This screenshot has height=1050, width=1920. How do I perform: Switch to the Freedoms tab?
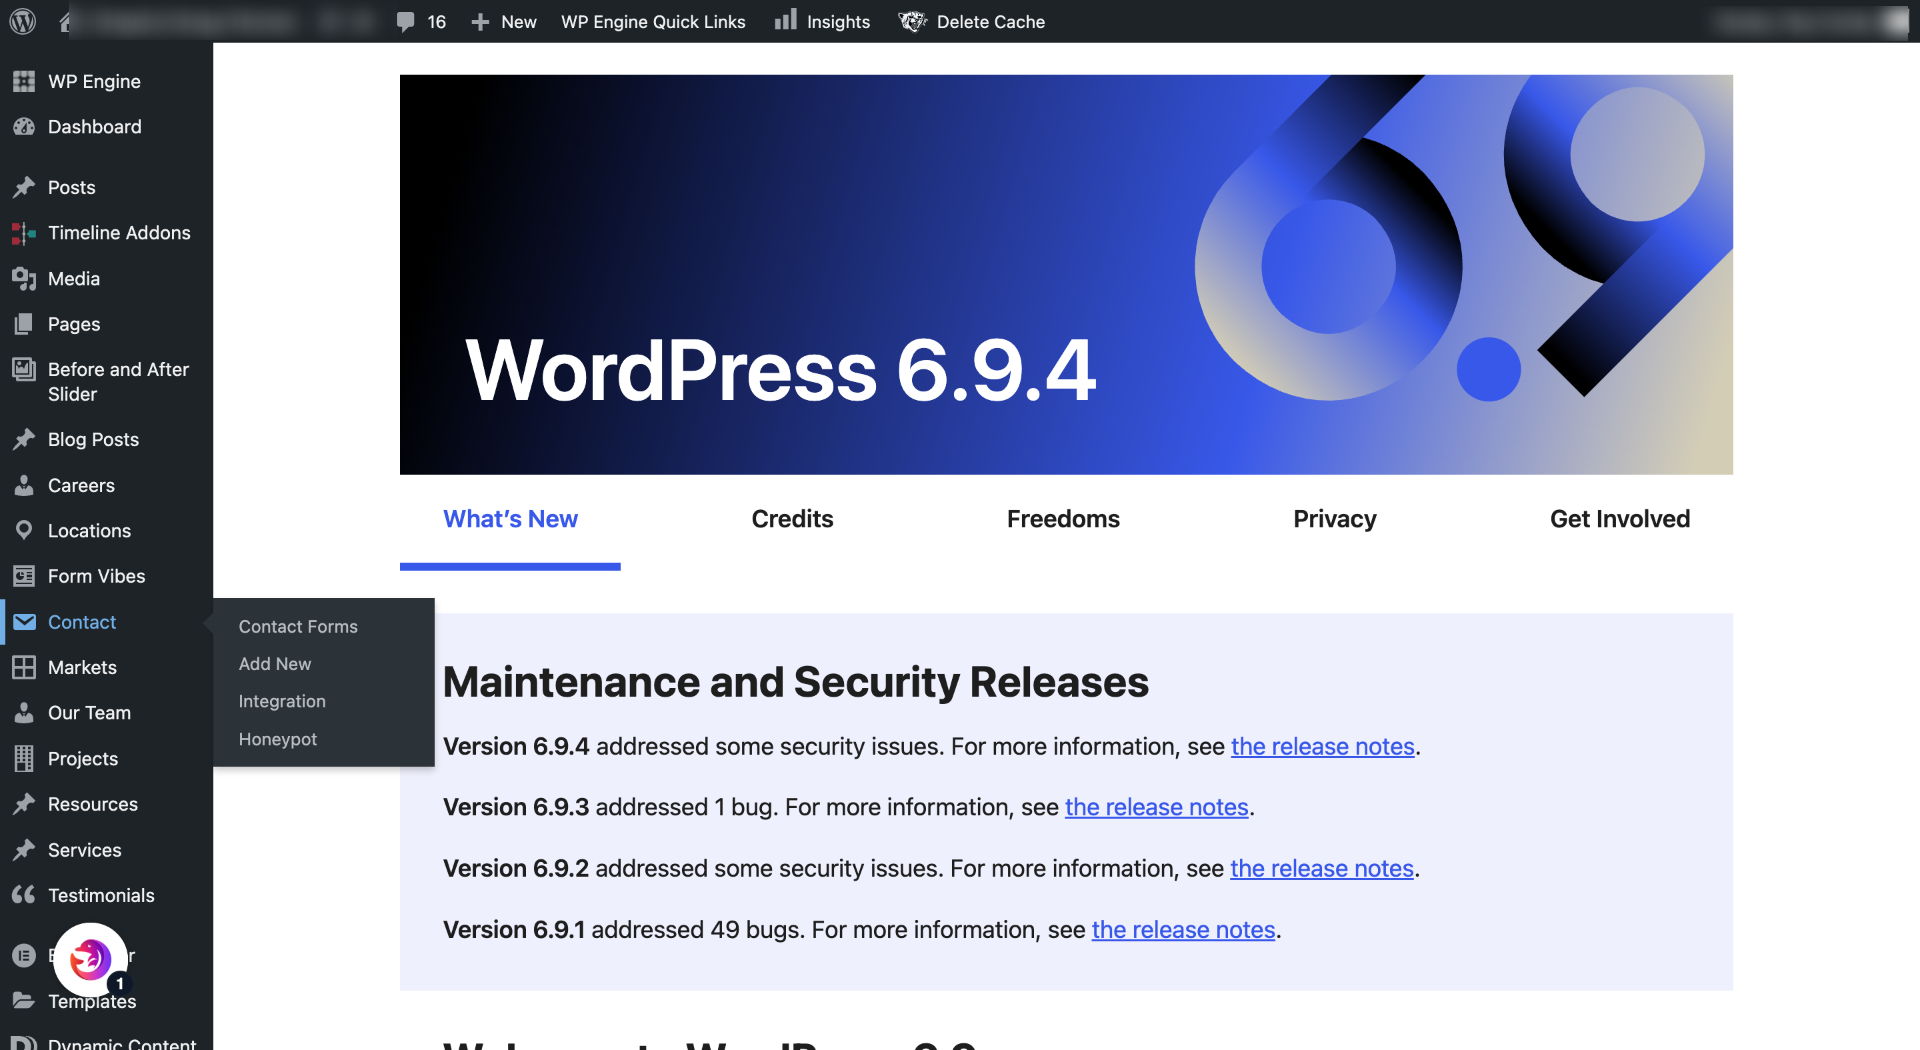click(x=1063, y=519)
